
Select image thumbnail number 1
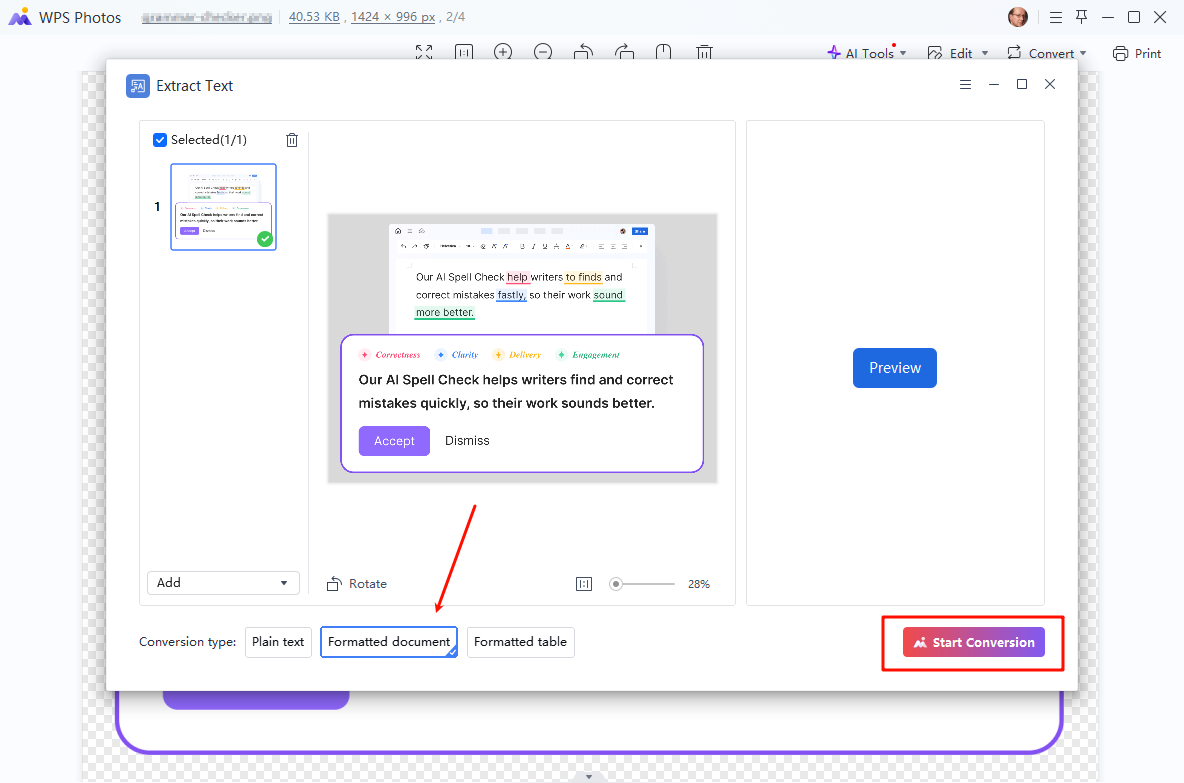224,207
